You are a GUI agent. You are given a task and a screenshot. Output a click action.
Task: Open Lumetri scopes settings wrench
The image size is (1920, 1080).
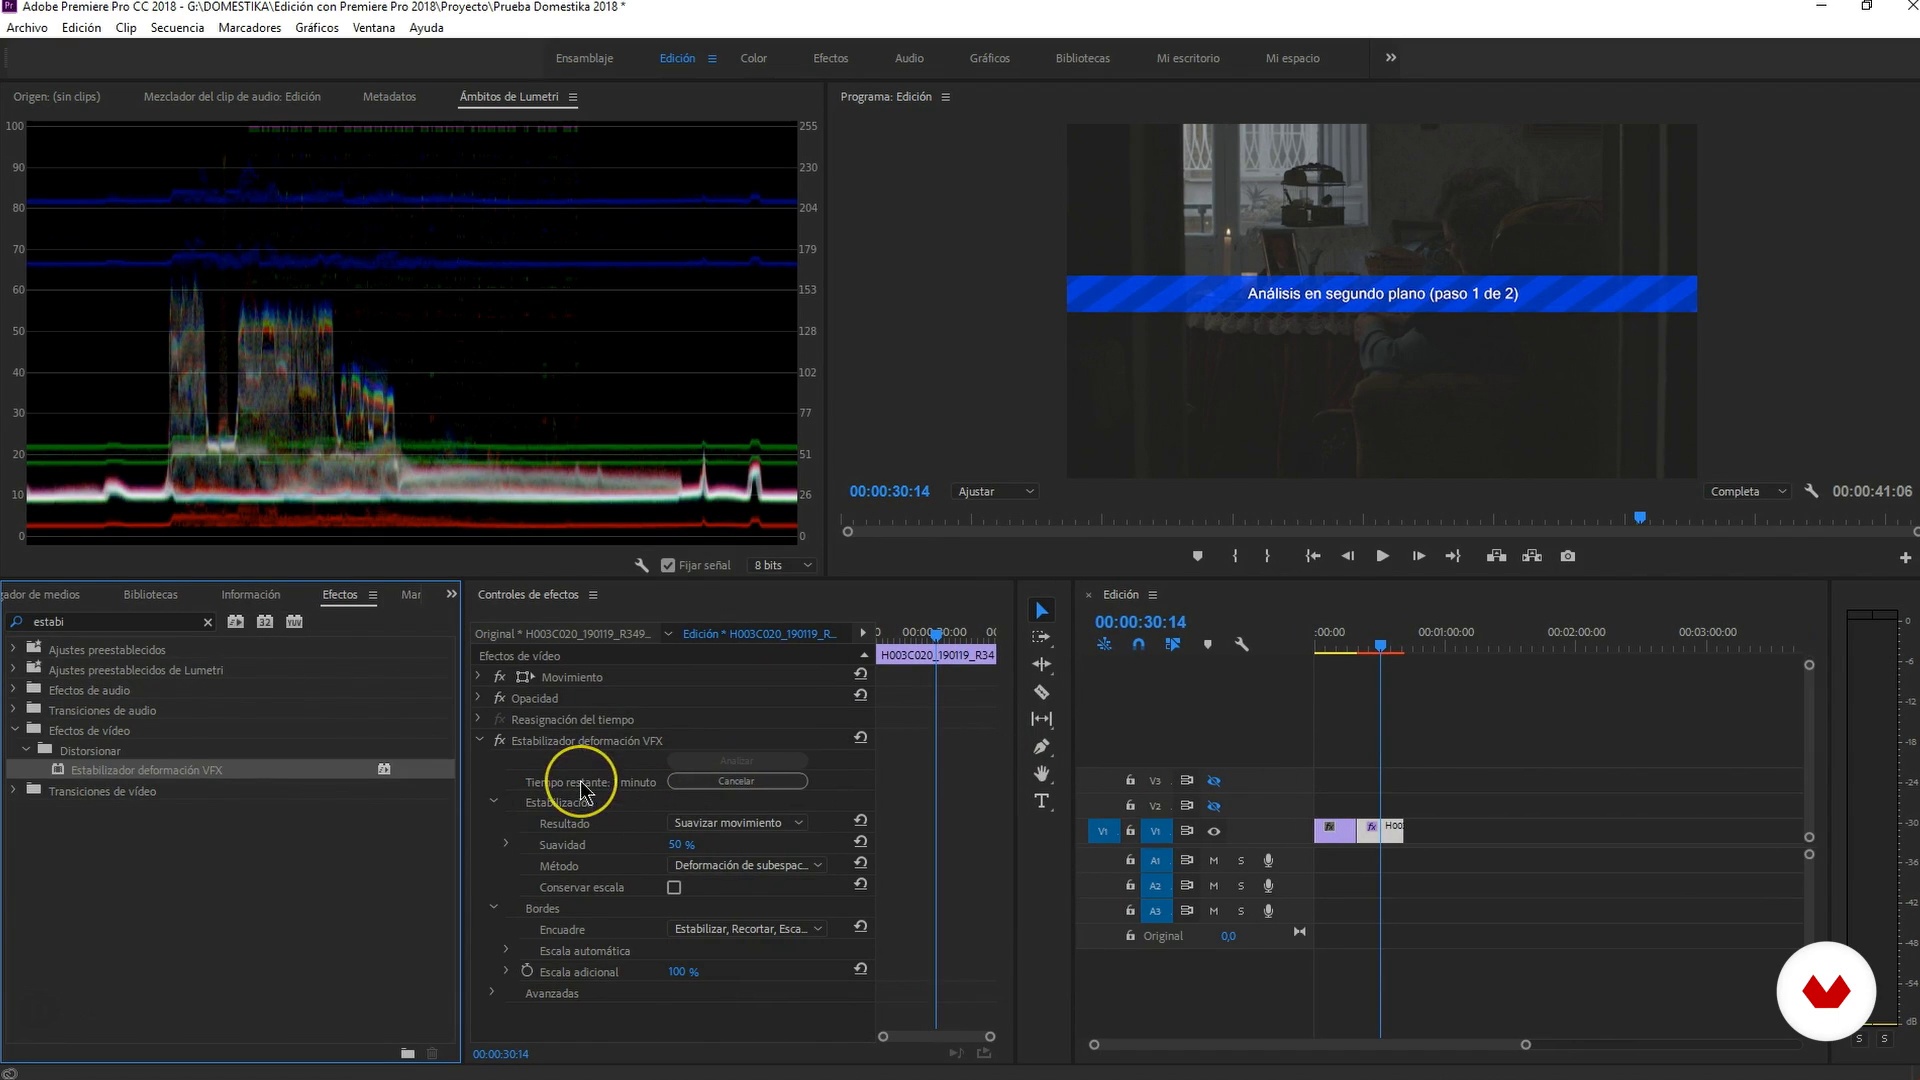pyautogui.click(x=641, y=565)
